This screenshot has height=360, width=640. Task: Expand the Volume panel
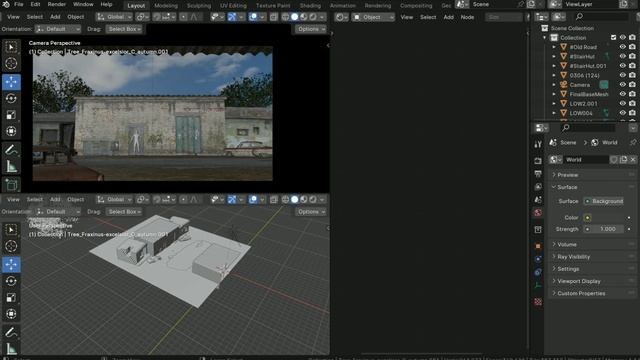(592, 244)
